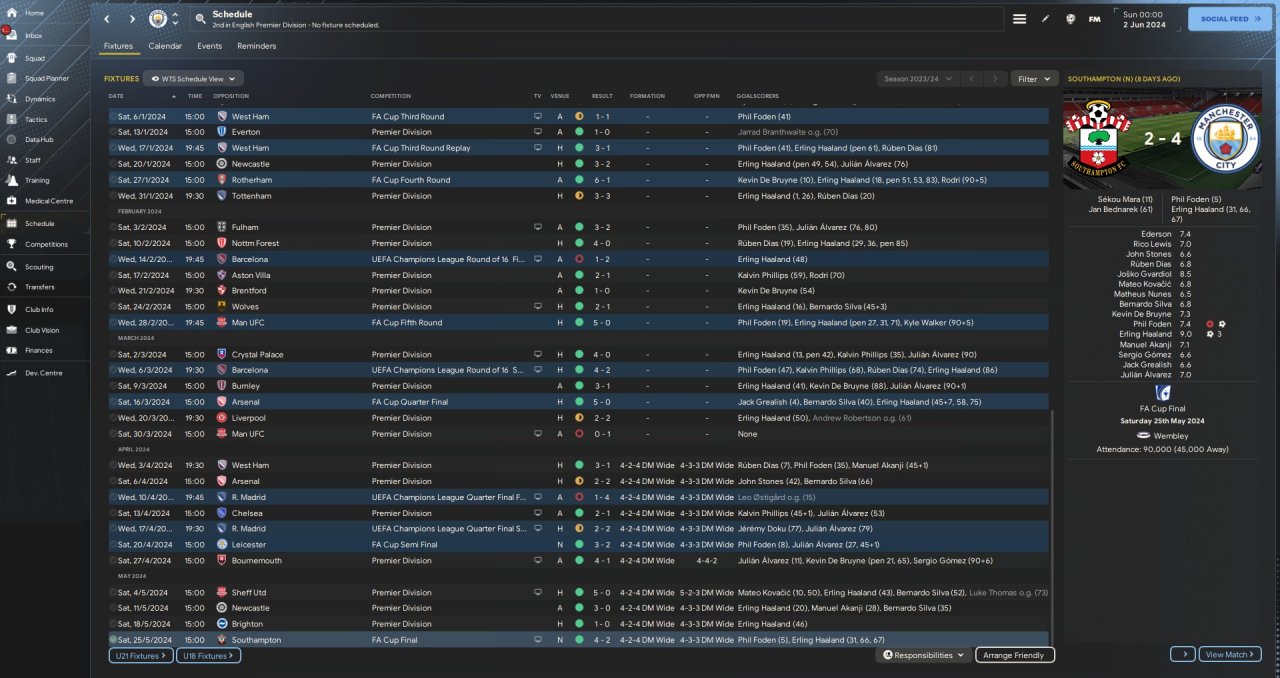Select the Southampton FA Cup Final row marker

(113, 639)
